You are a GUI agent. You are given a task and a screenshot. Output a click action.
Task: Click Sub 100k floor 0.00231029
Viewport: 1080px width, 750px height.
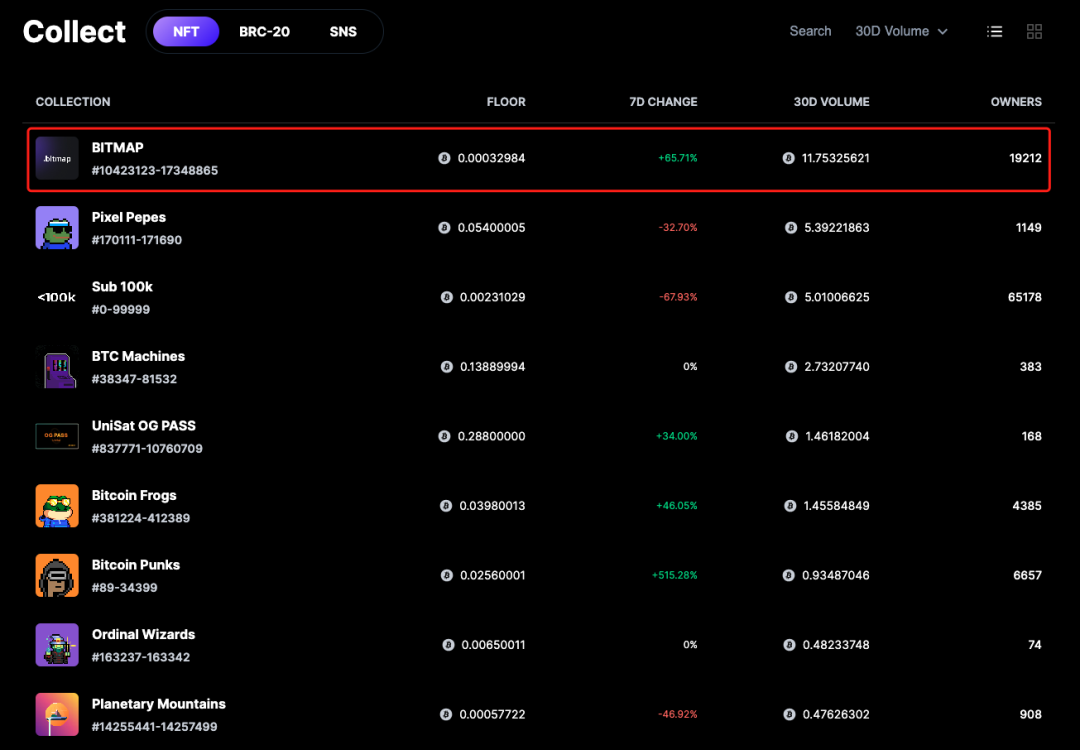point(492,298)
